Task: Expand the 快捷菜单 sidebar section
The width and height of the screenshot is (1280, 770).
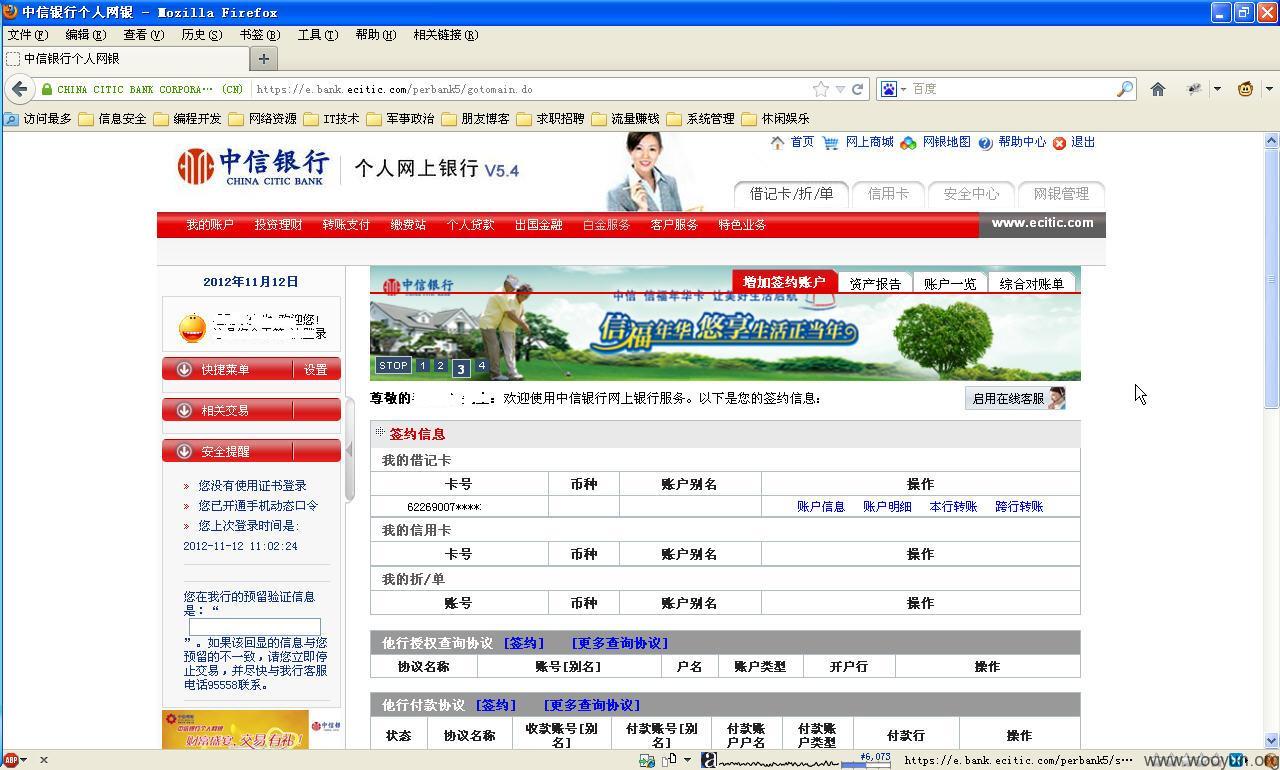Action: coord(226,369)
